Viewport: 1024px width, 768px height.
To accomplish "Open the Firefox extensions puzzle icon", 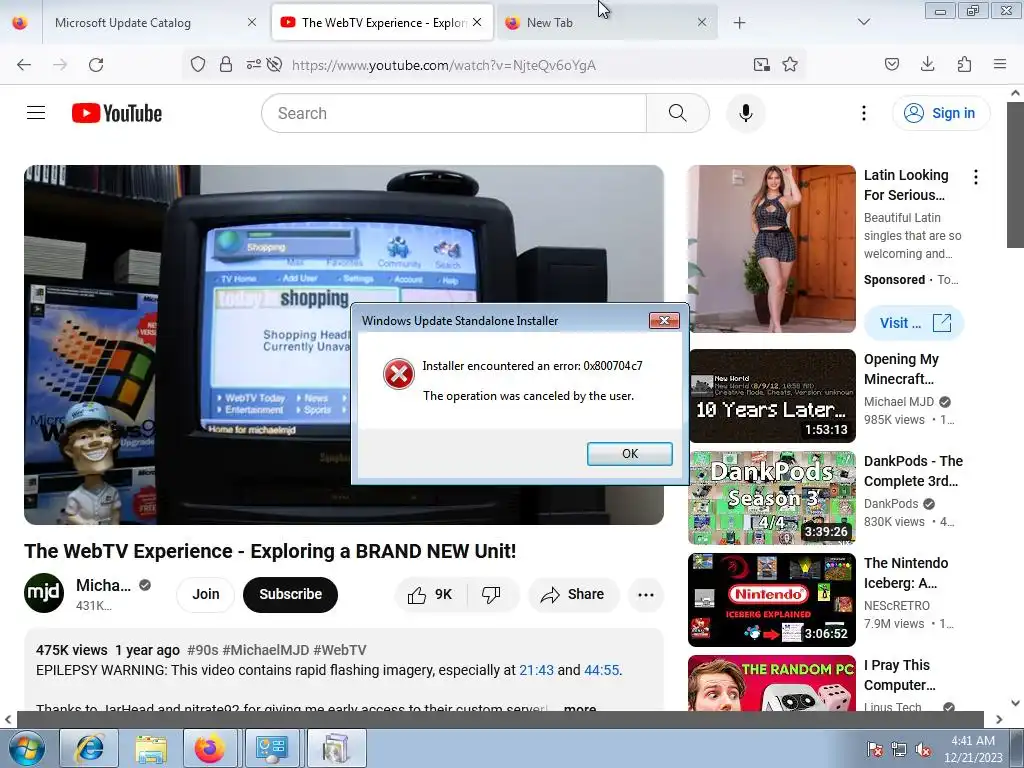I will point(965,64).
